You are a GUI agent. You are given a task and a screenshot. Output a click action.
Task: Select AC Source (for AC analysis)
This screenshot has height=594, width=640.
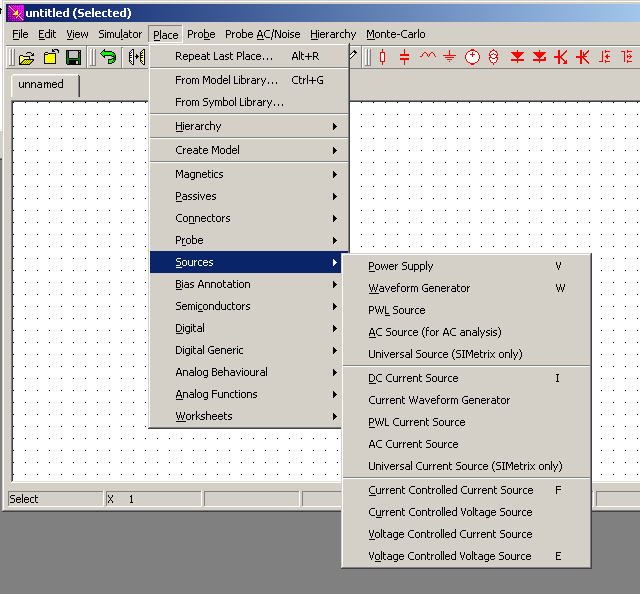pos(466,332)
